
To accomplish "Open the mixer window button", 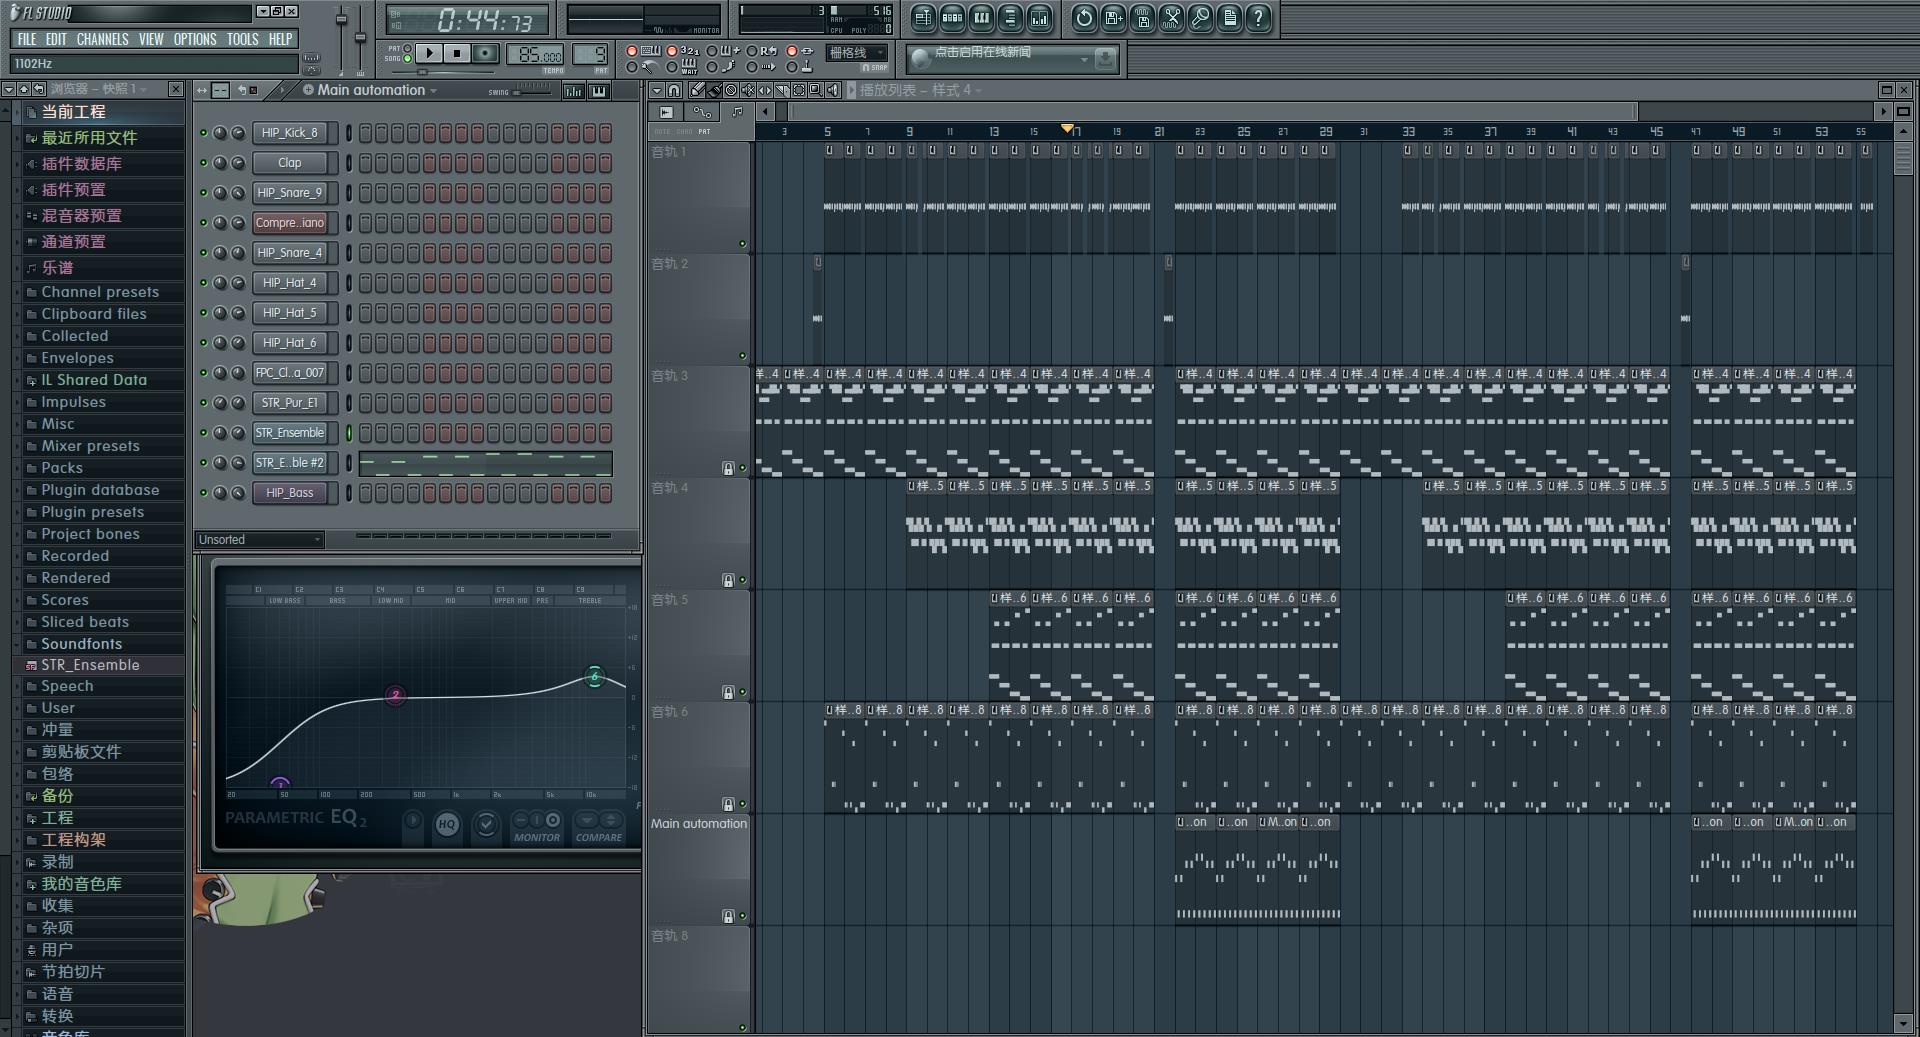I will (x=1039, y=18).
